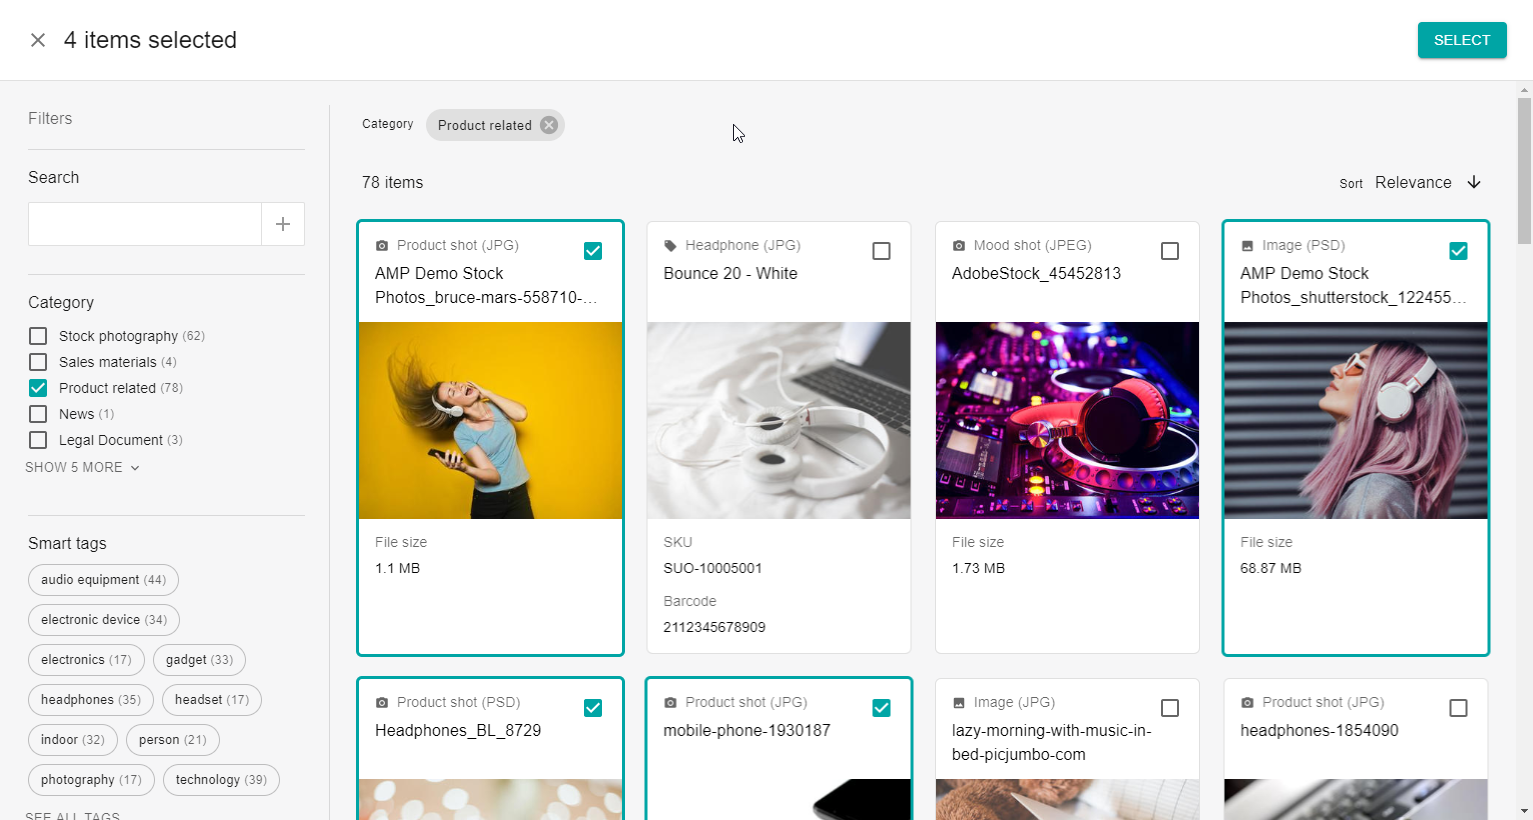The image size is (1533, 820).
Task: Select the Bounce 20 - White item
Action: coord(881,251)
